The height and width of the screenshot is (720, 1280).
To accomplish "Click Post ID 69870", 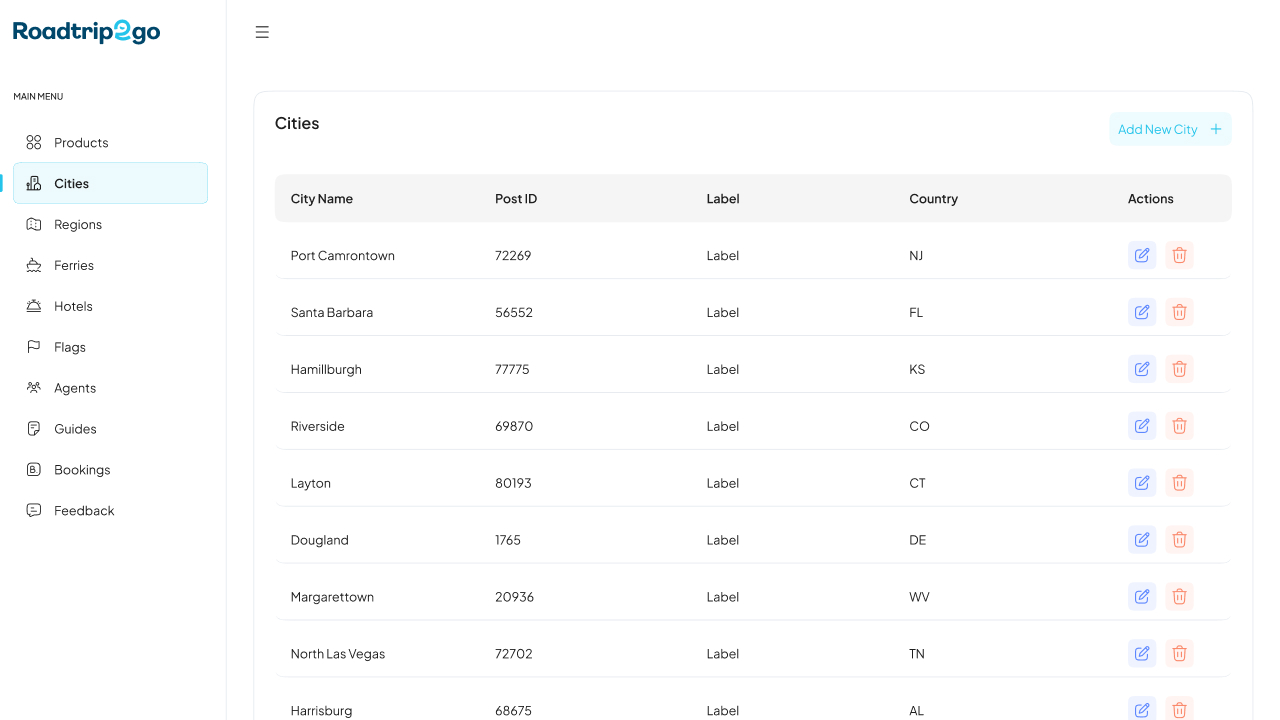I will (514, 427).
